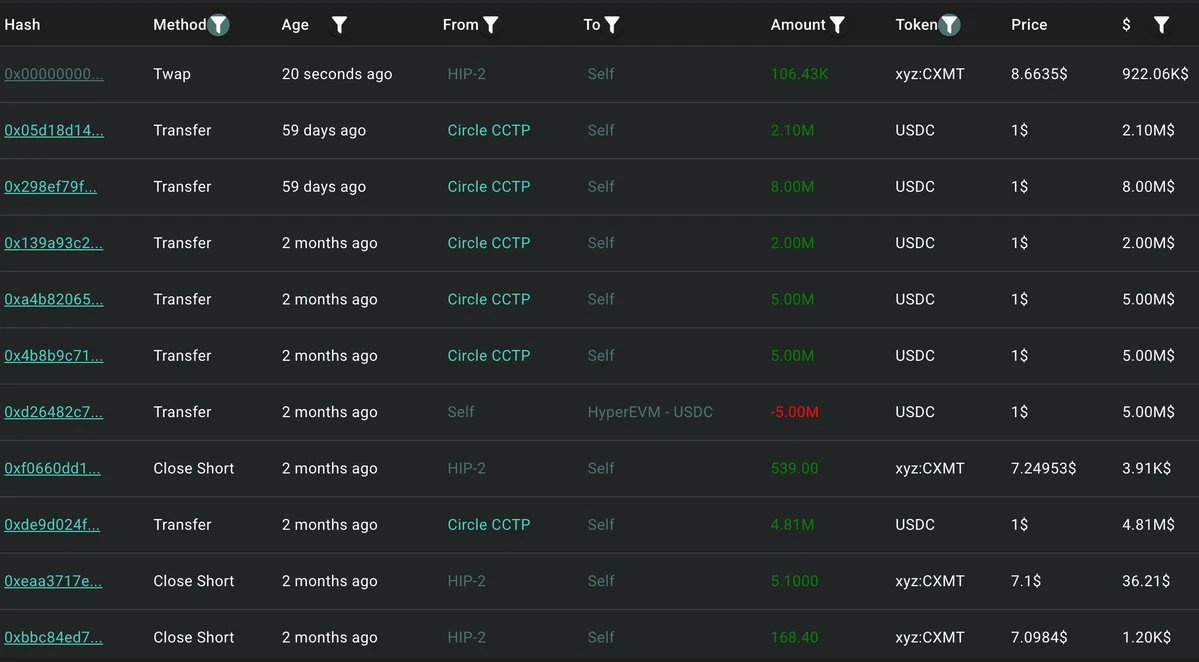Open the dollar value filter funnel
1199x662 pixels.
pyautogui.click(x=1161, y=25)
